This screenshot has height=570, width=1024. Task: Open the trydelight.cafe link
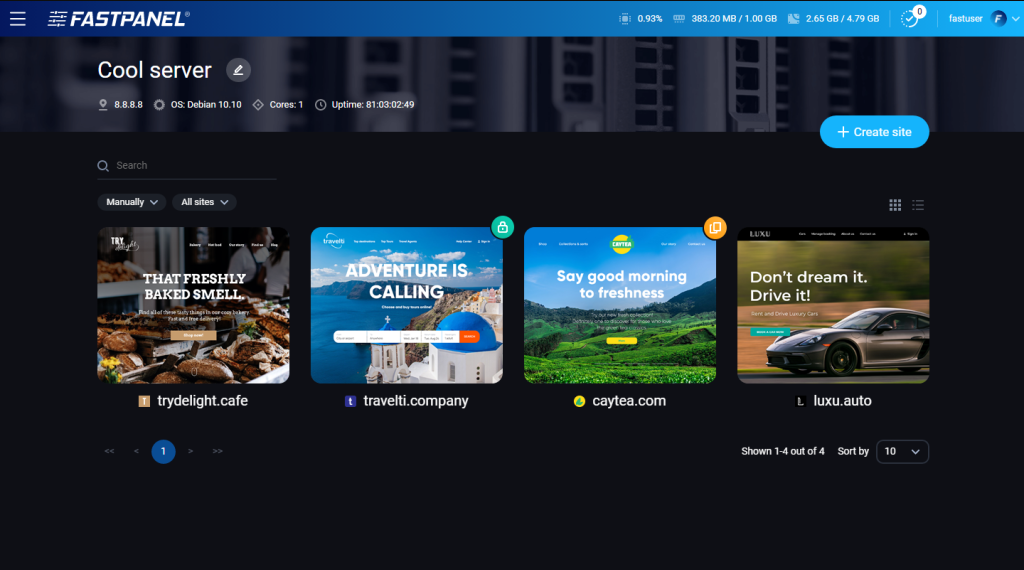pos(202,401)
